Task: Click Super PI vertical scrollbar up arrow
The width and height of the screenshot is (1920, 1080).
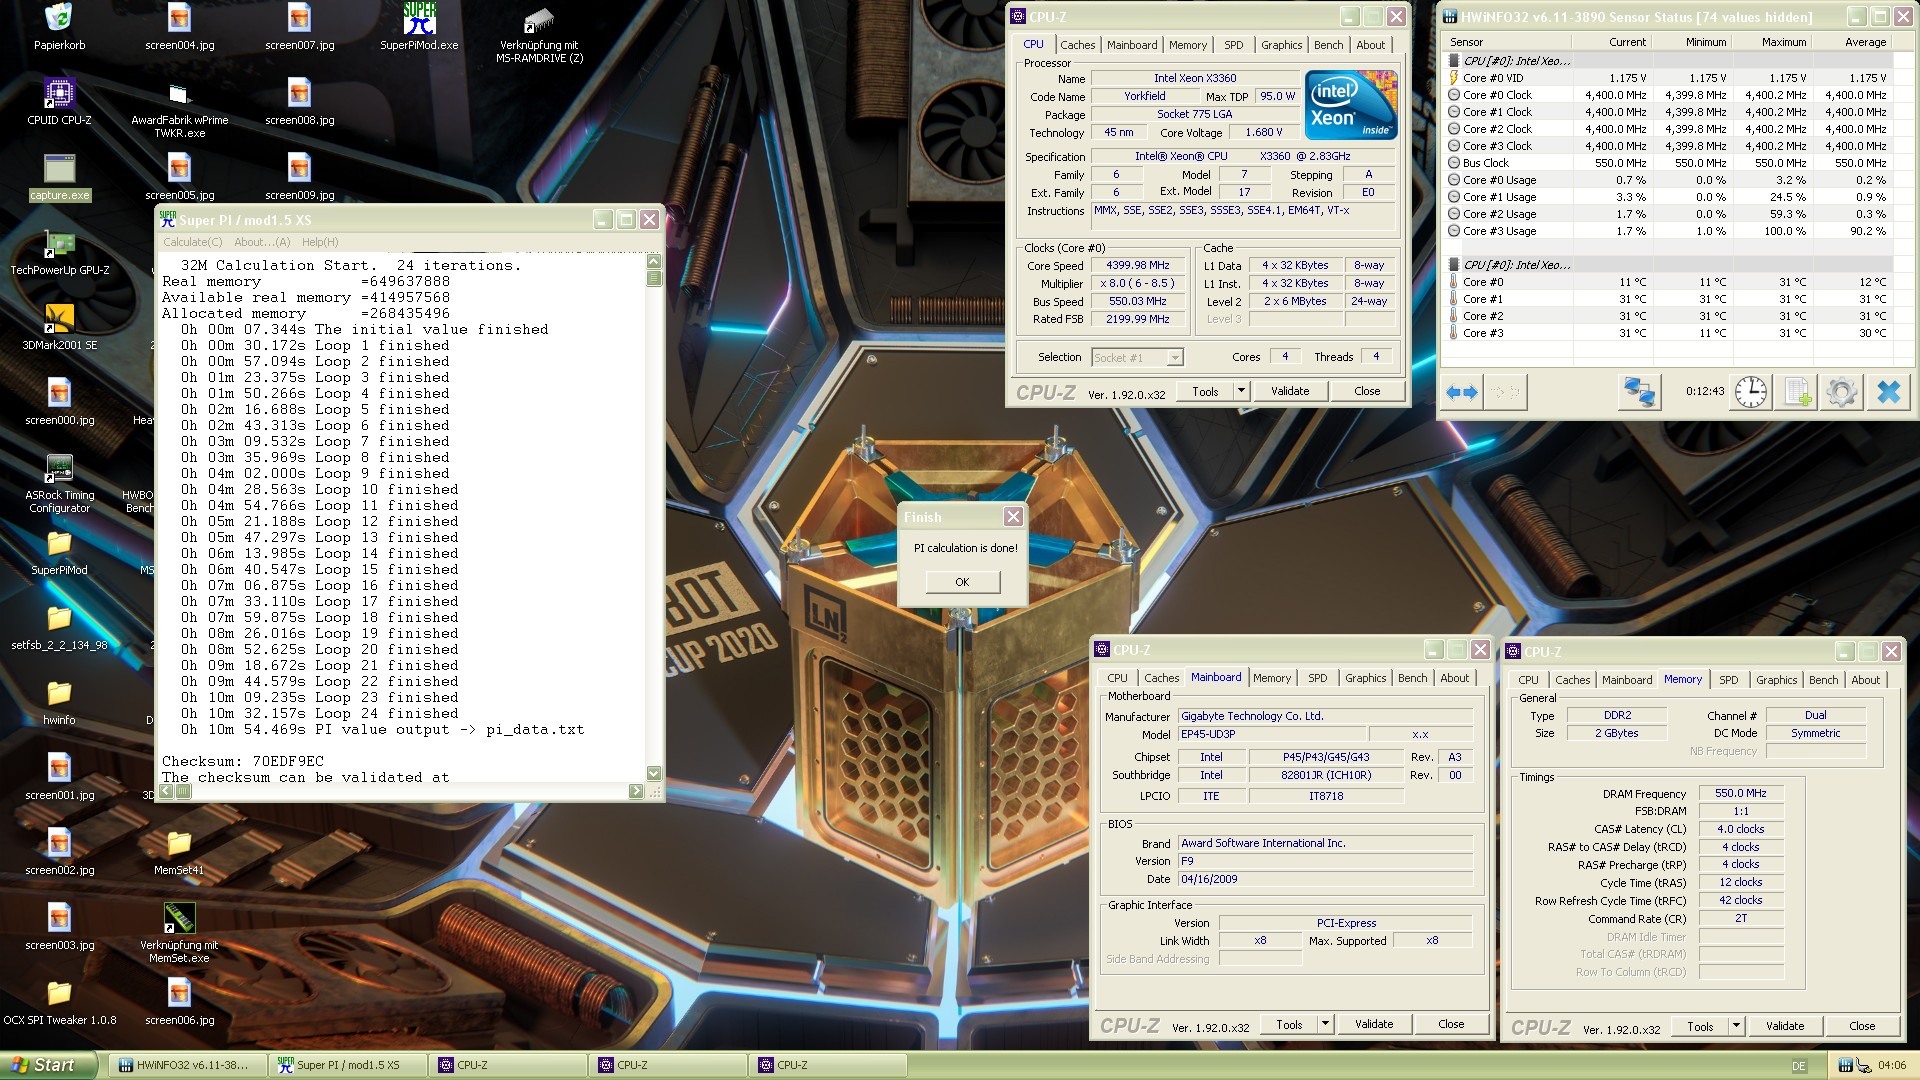Action: [x=654, y=261]
